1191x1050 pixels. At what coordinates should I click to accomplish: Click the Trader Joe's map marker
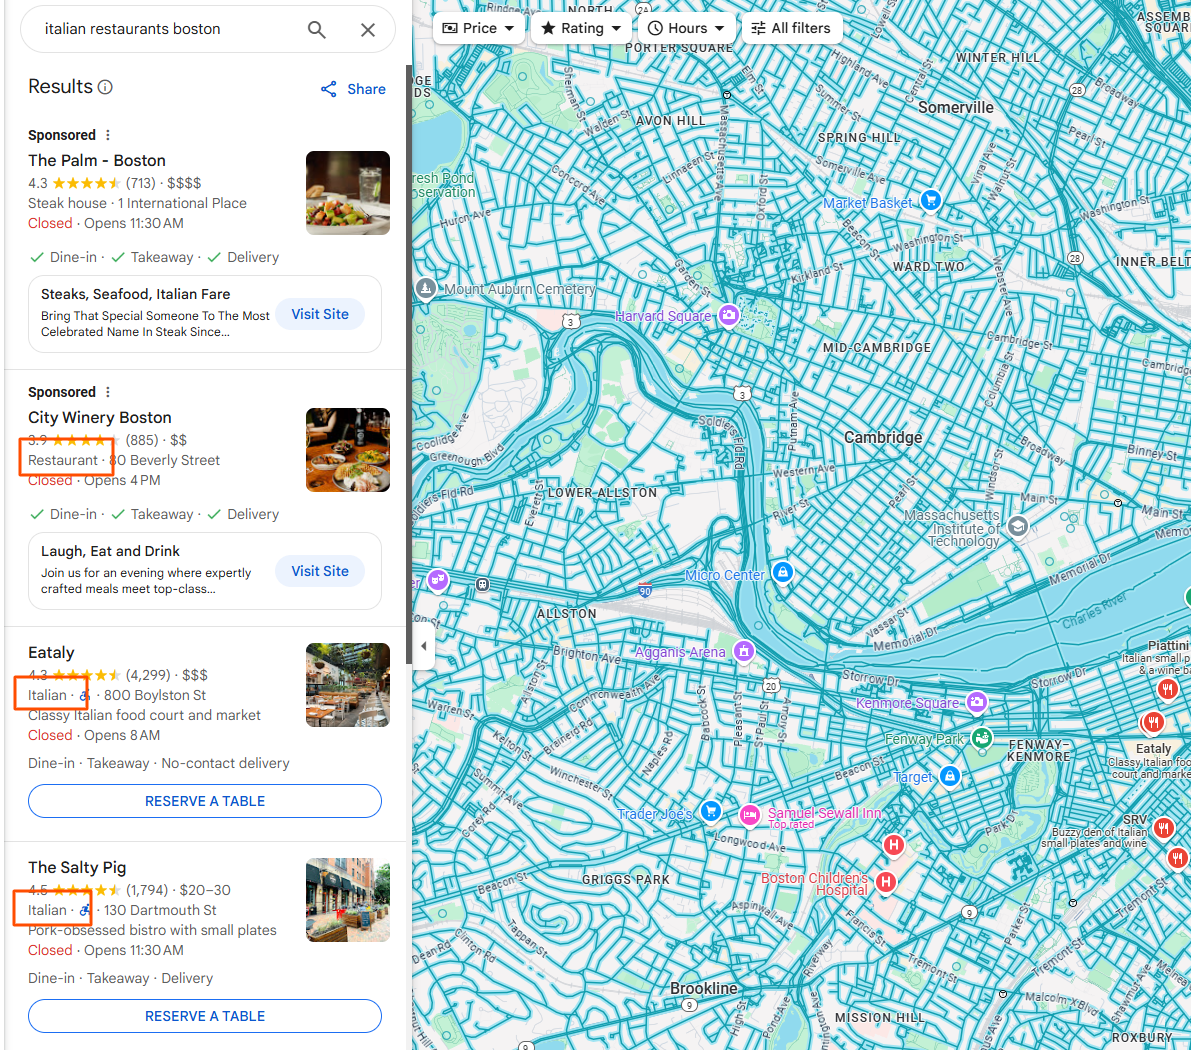pyautogui.click(x=710, y=813)
